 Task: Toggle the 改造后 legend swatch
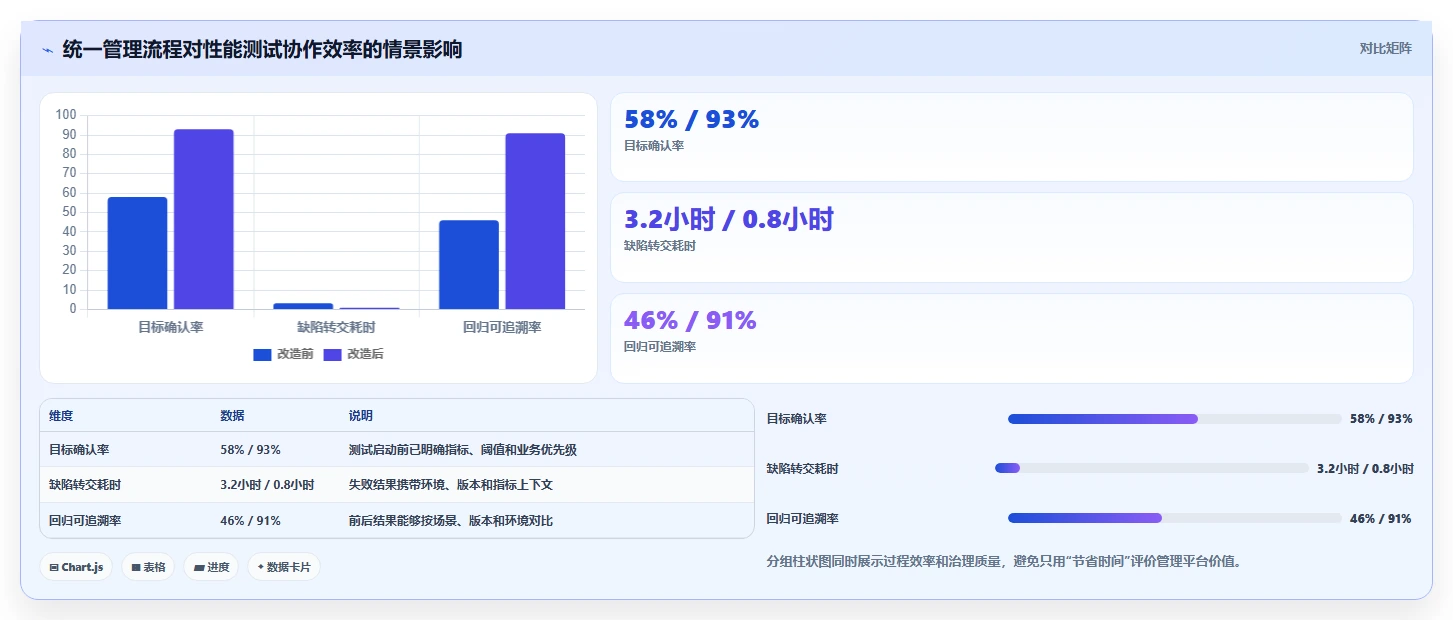(332, 354)
